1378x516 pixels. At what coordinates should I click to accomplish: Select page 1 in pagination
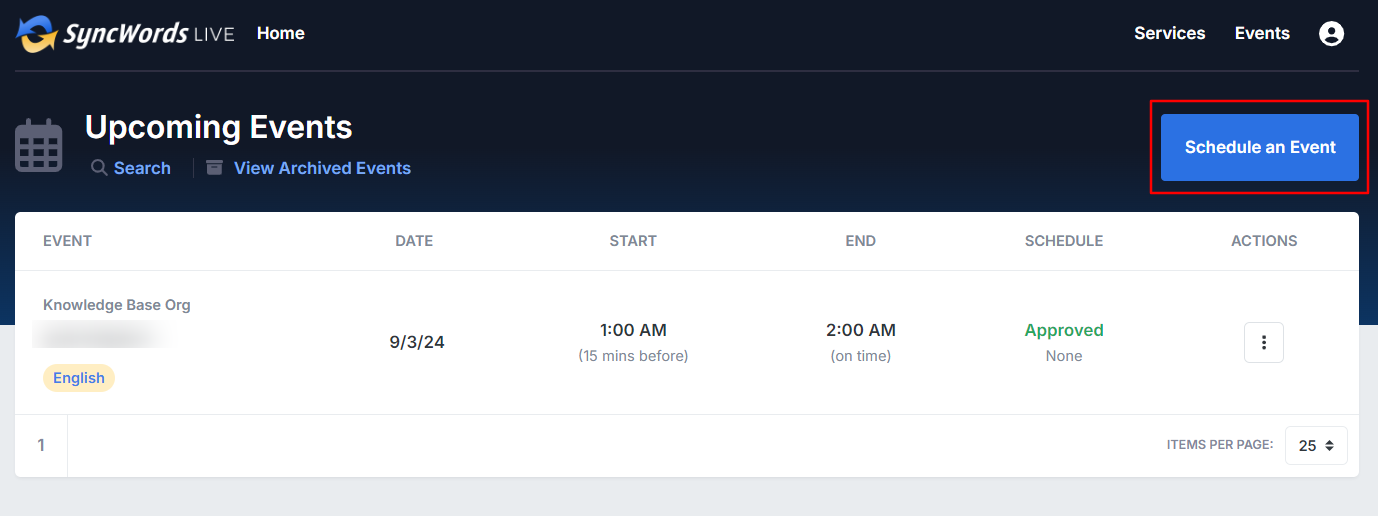(x=41, y=445)
